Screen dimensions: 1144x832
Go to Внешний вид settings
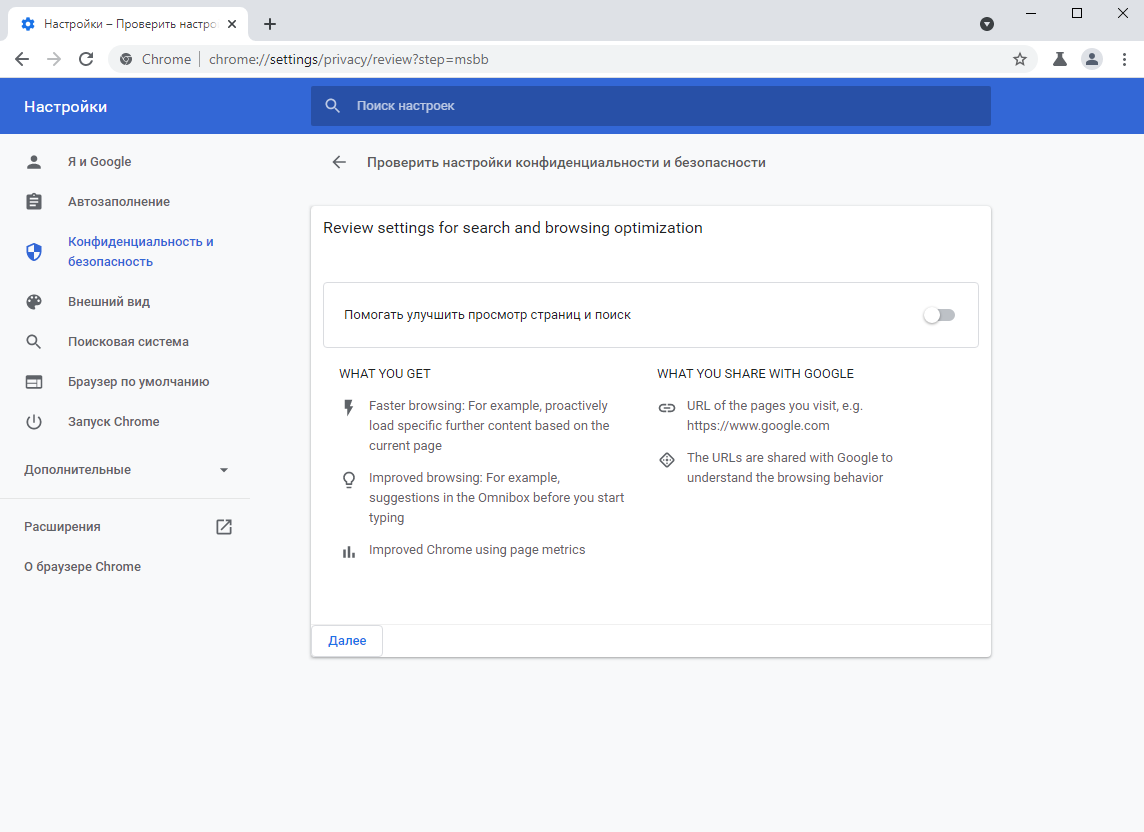point(108,302)
